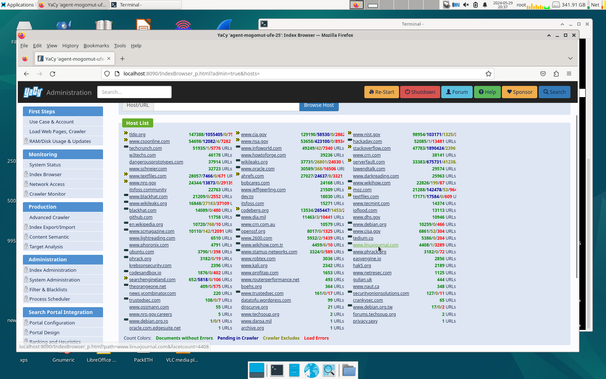Open the Bookmarks menu
The width and height of the screenshot is (606, 379).
click(x=96, y=46)
